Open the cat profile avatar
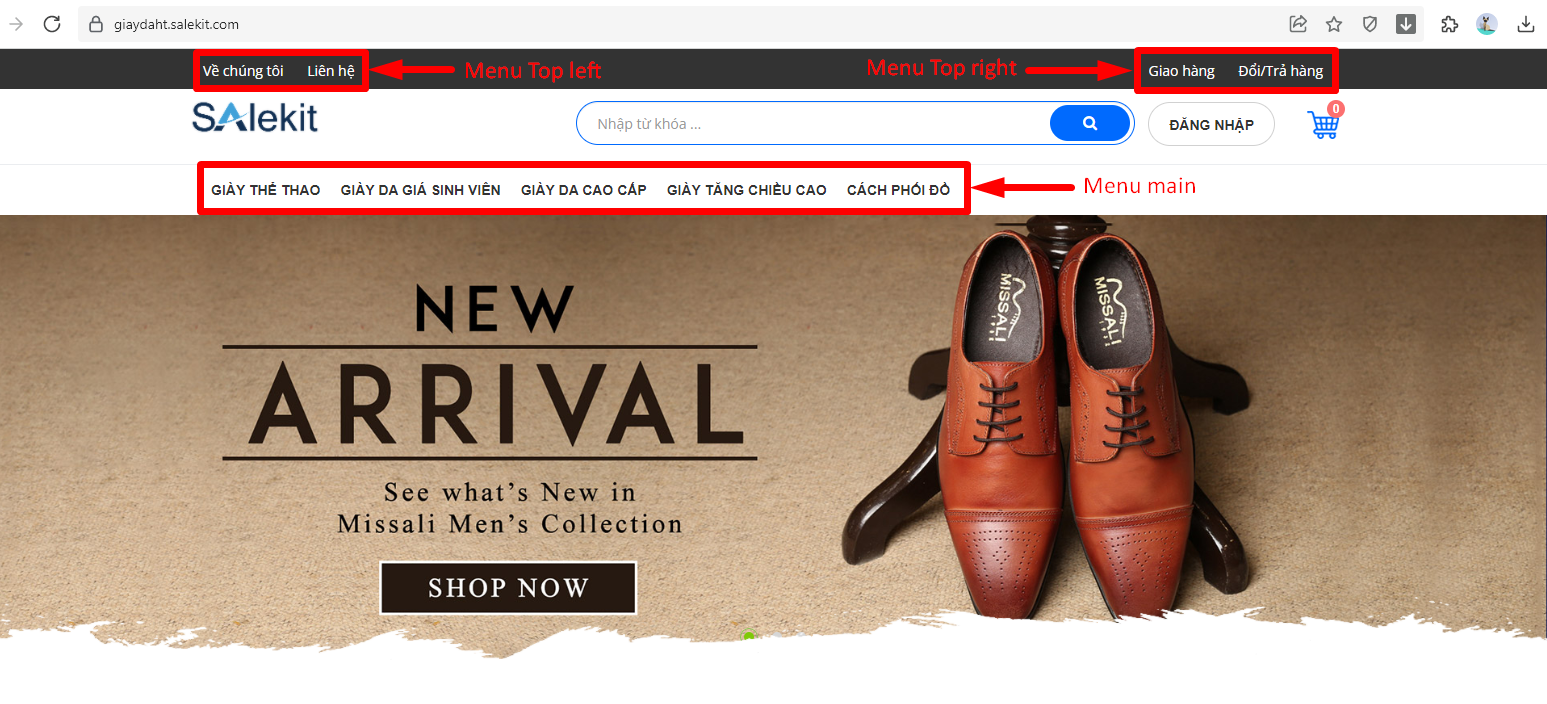The image size is (1547, 704). [x=1487, y=24]
